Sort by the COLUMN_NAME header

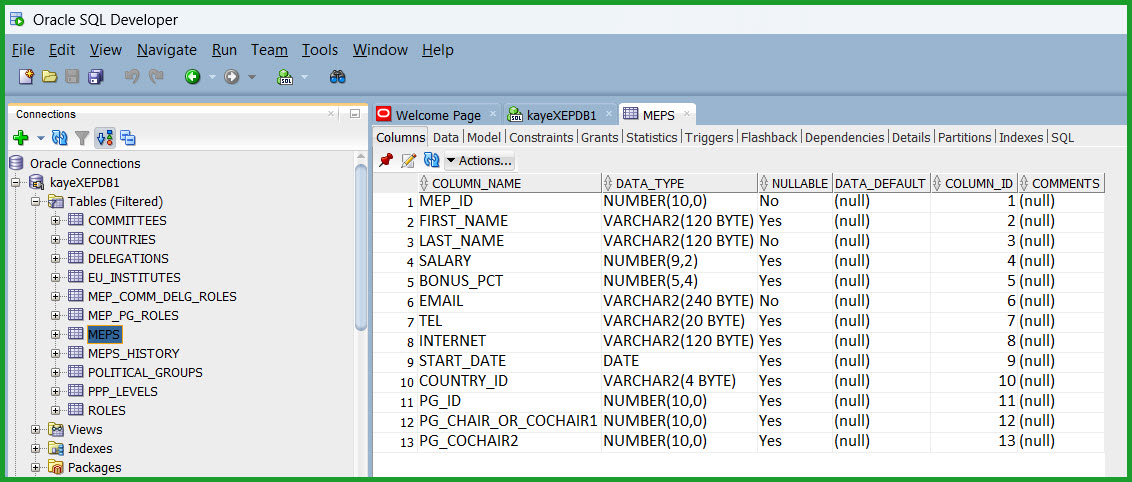[508, 183]
